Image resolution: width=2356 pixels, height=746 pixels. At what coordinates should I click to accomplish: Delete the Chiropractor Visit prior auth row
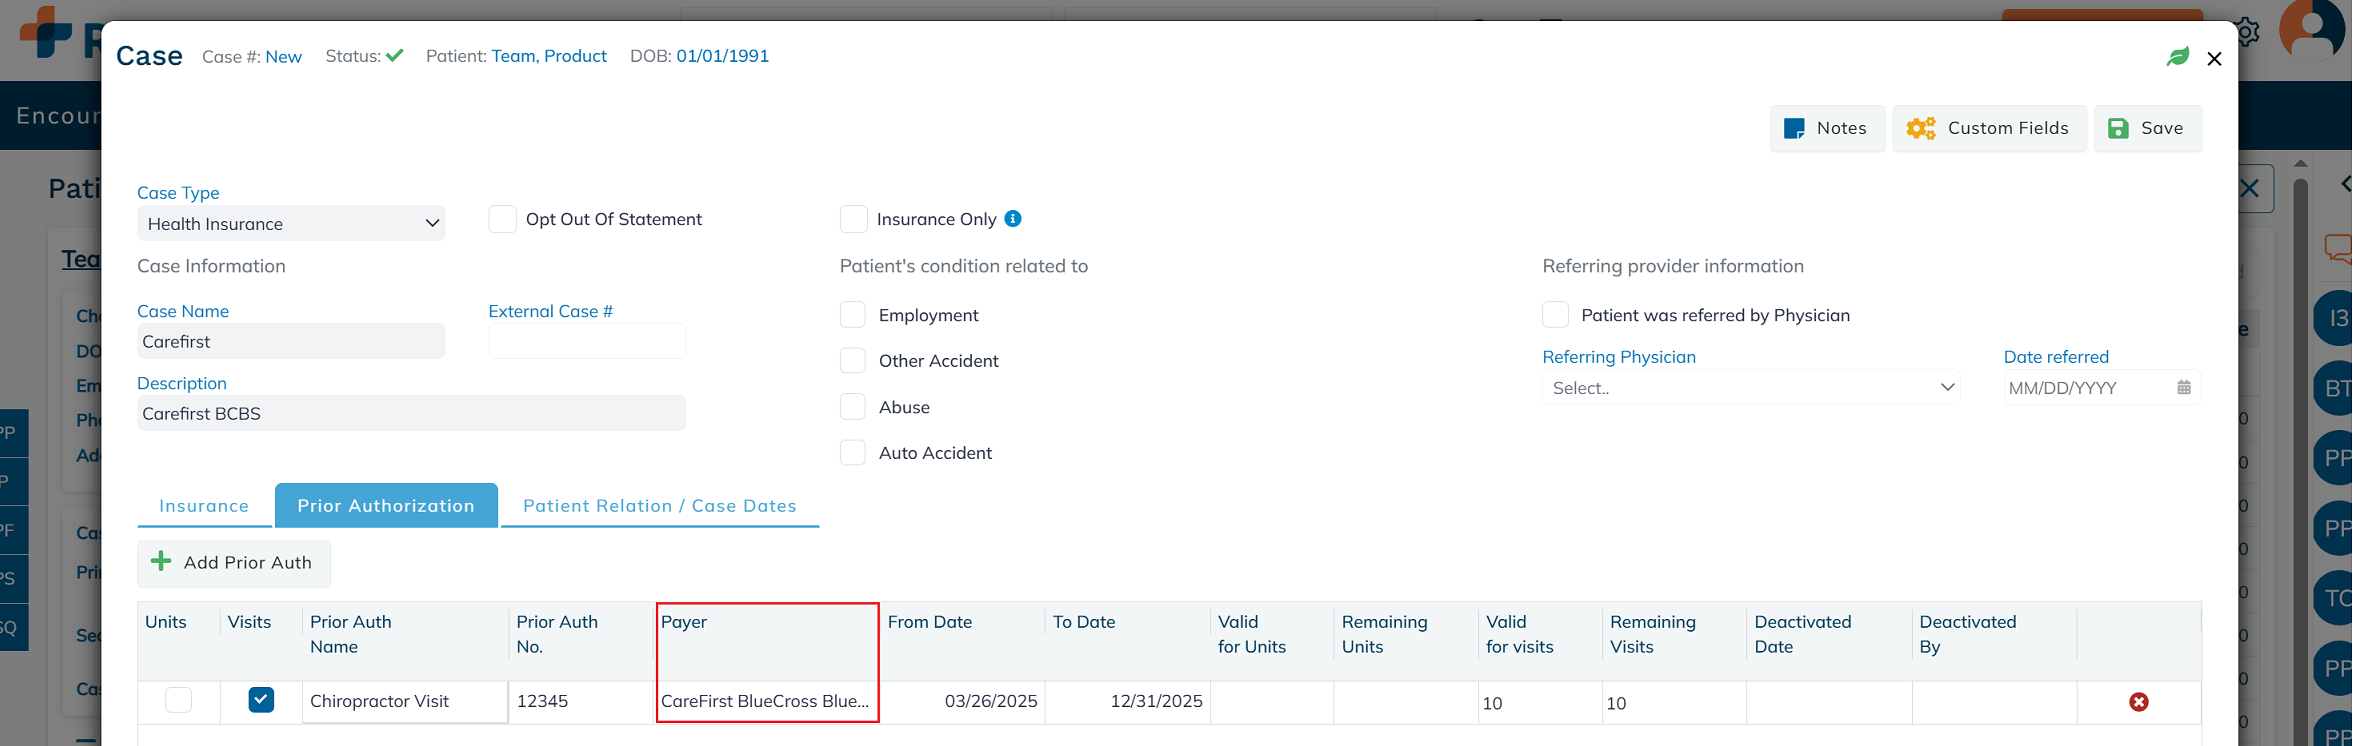pos(2138,702)
